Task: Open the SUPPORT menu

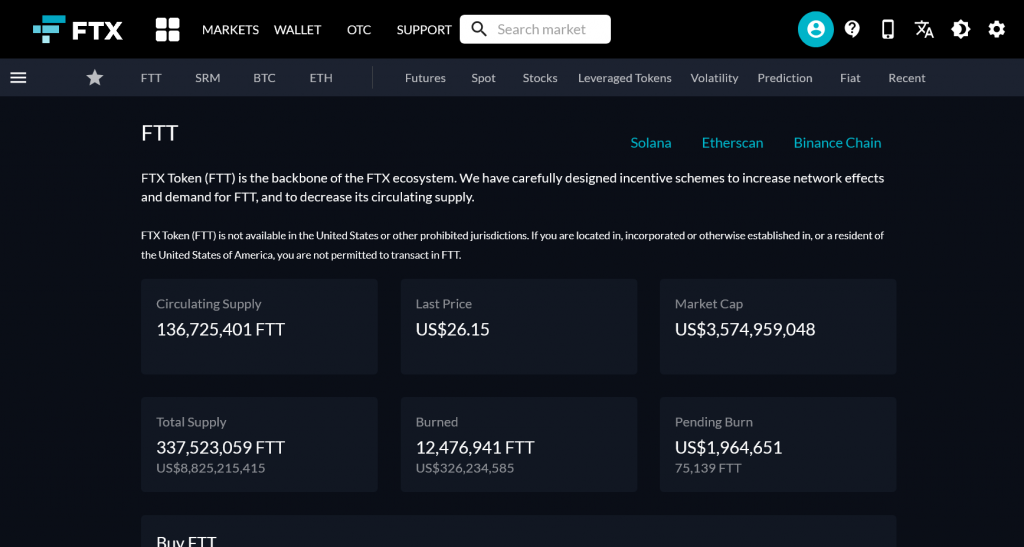Action: 424,29
